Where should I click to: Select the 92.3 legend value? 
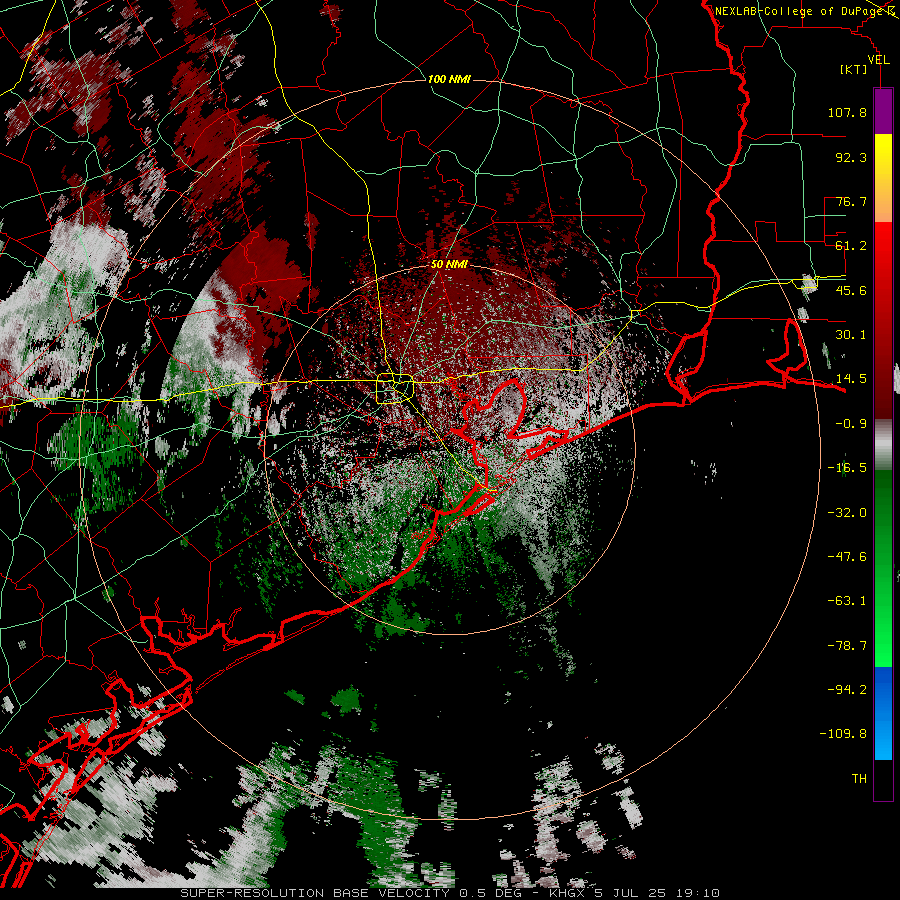point(851,157)
